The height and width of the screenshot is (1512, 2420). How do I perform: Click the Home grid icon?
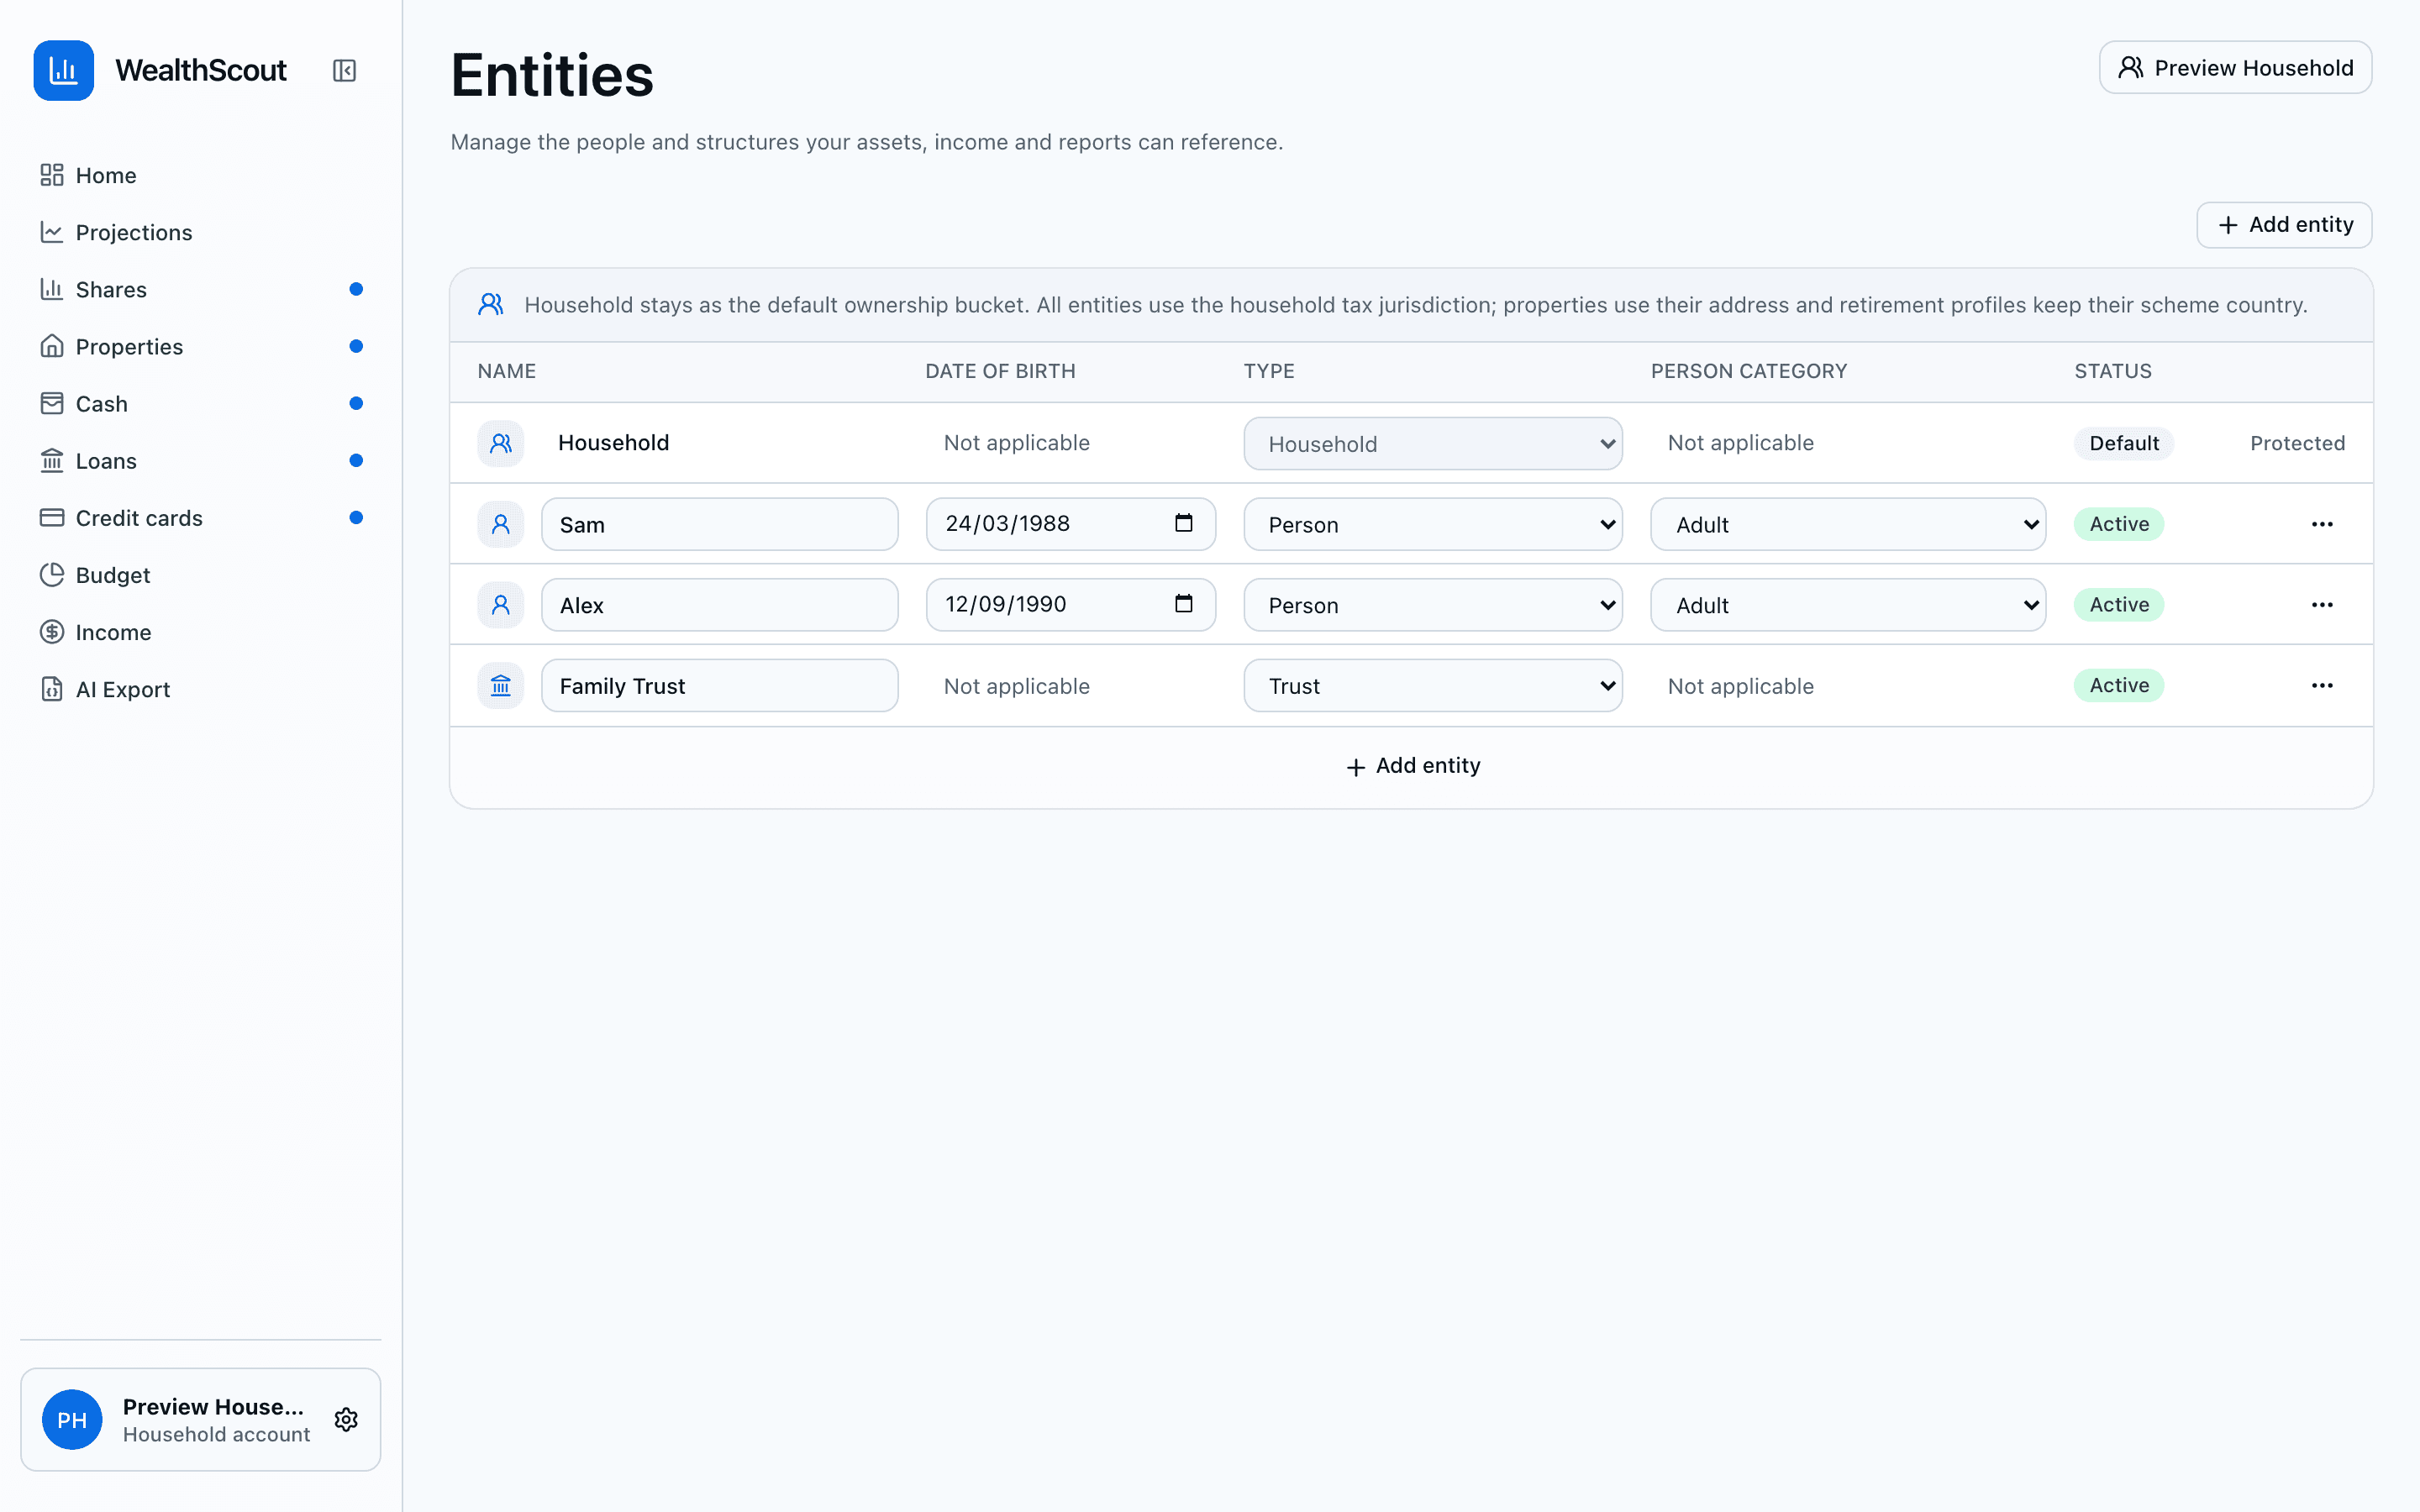coord(52,175)
